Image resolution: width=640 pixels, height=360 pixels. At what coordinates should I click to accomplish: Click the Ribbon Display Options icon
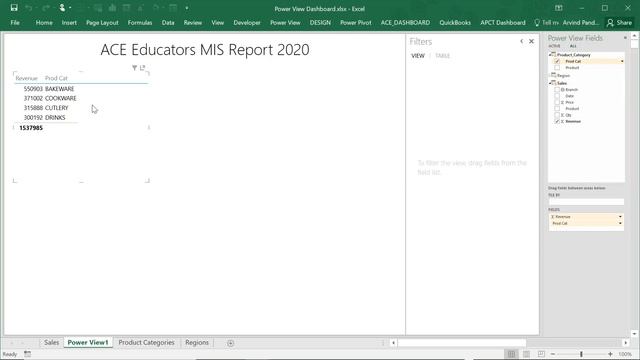pyautogui.click(x=559, y=8)
